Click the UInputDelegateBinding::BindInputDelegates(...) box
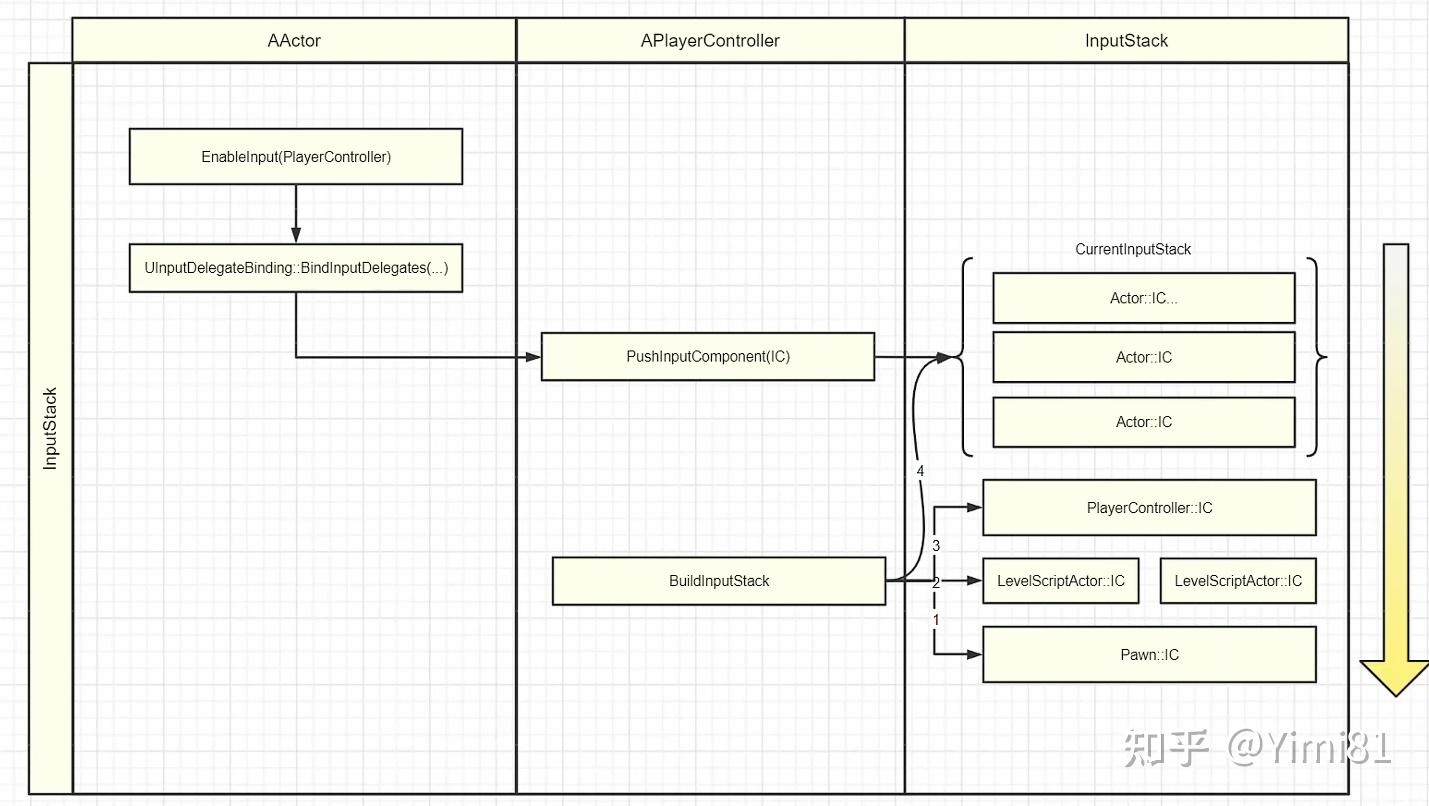The width and height of the screenshot is (1429, 806). (x=296, y=268)
